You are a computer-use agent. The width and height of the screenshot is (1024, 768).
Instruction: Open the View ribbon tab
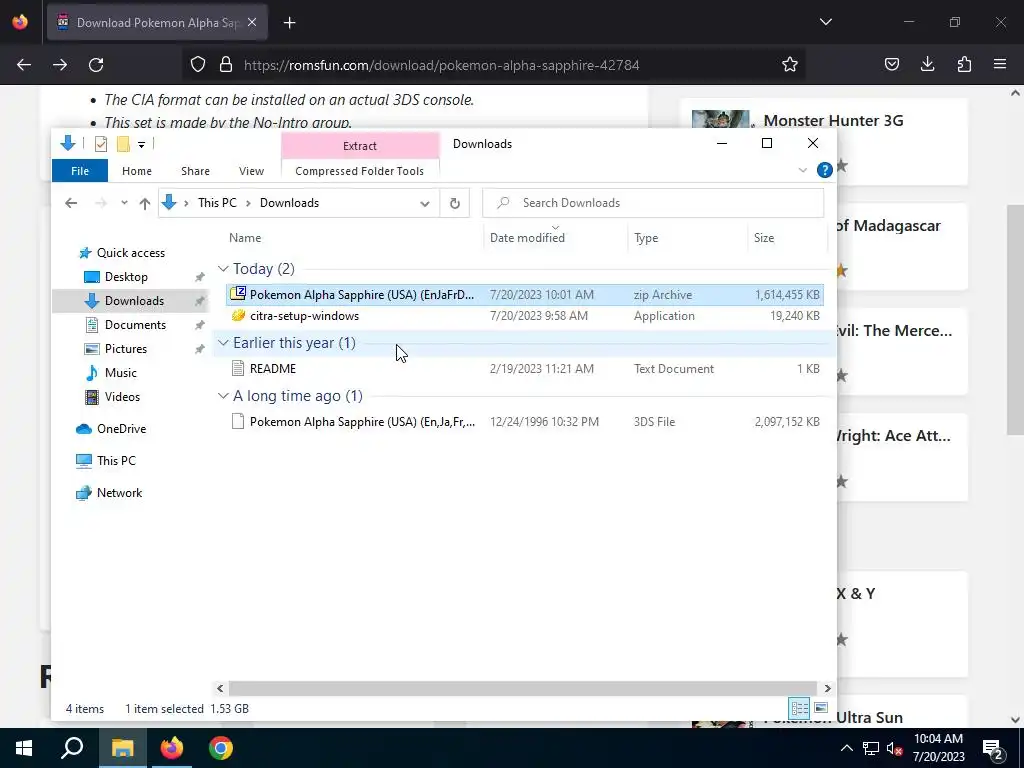(x=251, y=170)
